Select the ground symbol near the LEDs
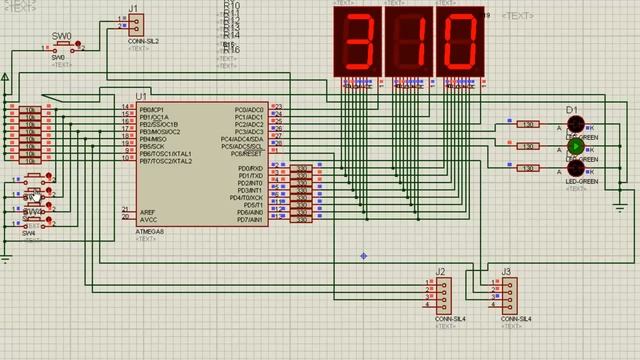This screenshot has width=640, height=360. [x=620, y=208]
